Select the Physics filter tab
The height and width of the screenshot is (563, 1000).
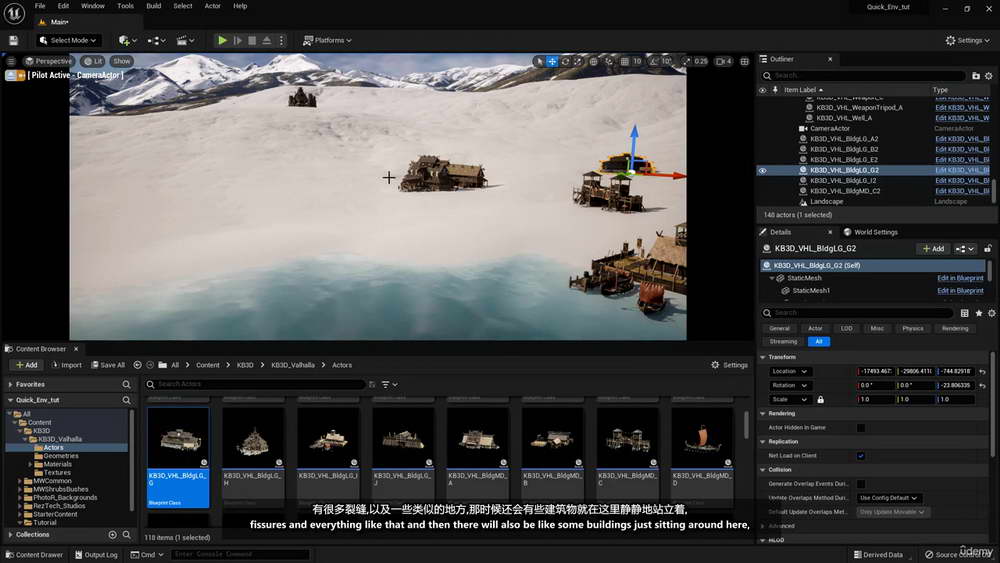913,328
